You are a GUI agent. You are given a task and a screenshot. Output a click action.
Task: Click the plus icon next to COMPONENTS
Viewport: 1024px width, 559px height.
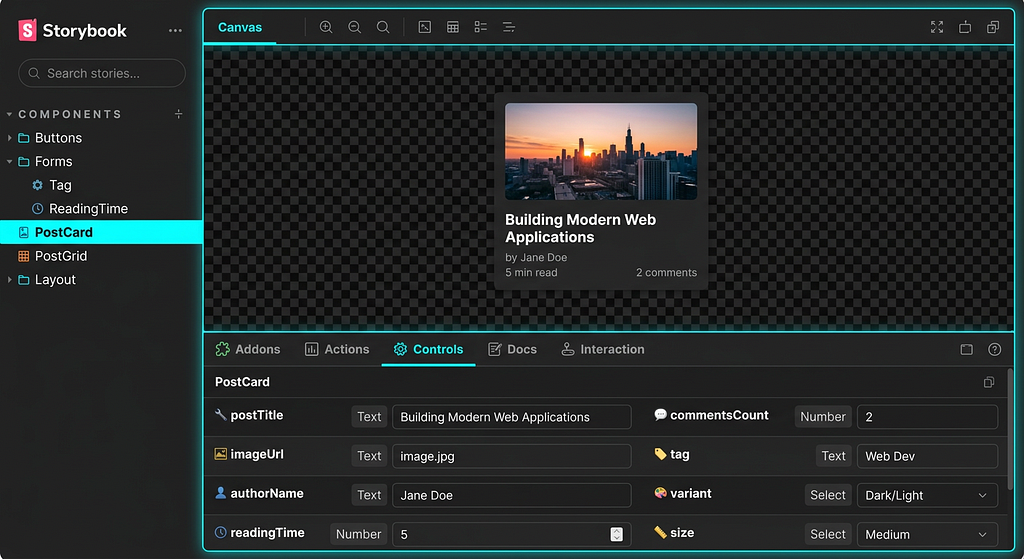179,114
